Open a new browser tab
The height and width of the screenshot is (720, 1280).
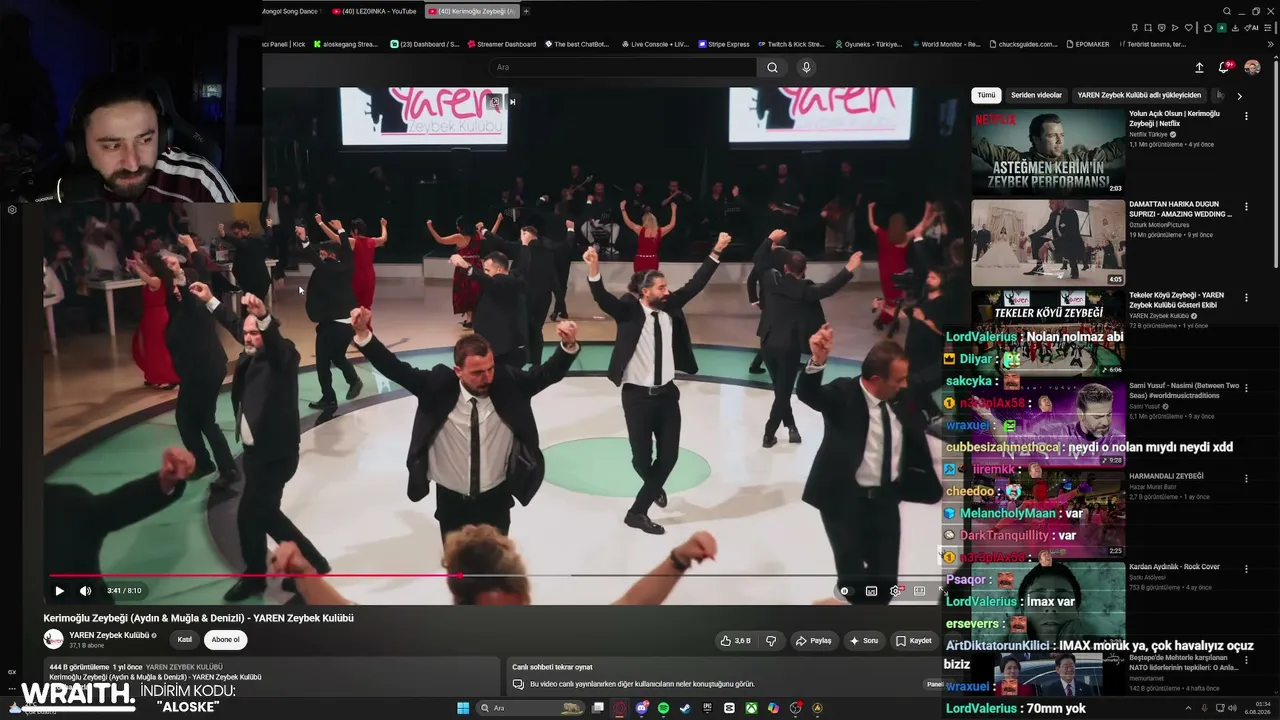527,11
